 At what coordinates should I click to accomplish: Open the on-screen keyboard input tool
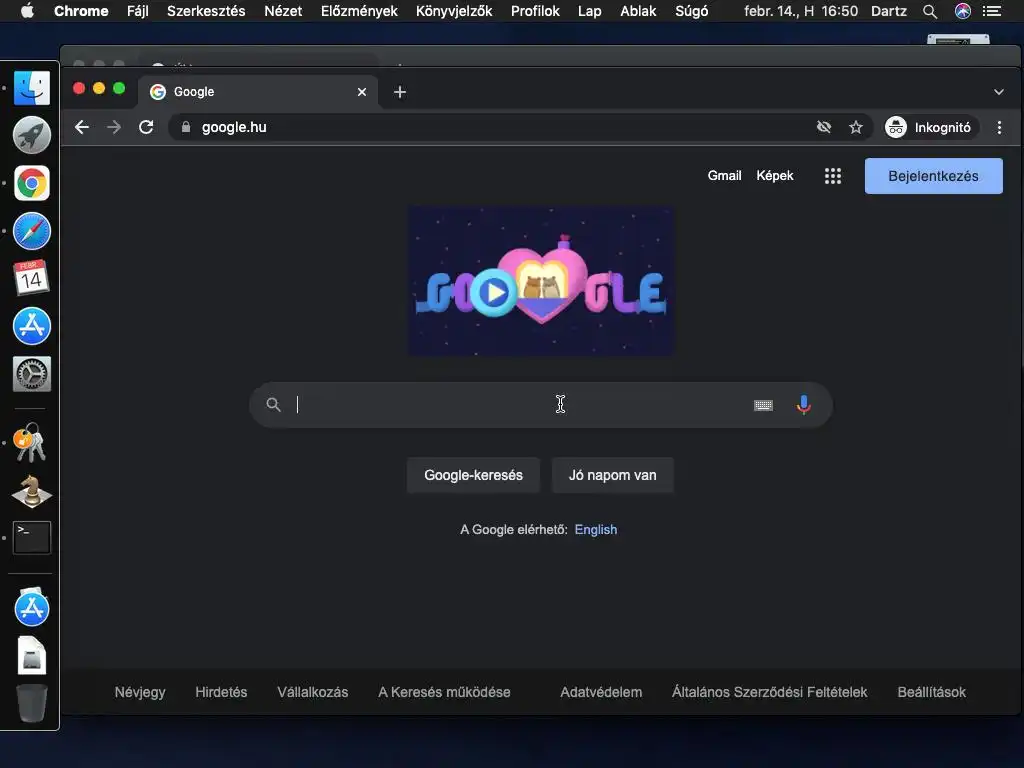point(763,406)
